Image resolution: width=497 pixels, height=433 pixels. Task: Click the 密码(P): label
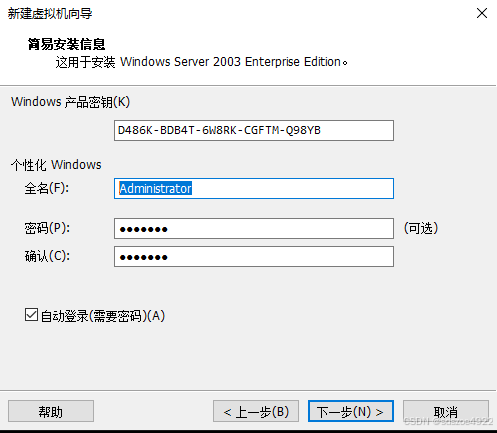click(47, 228)
